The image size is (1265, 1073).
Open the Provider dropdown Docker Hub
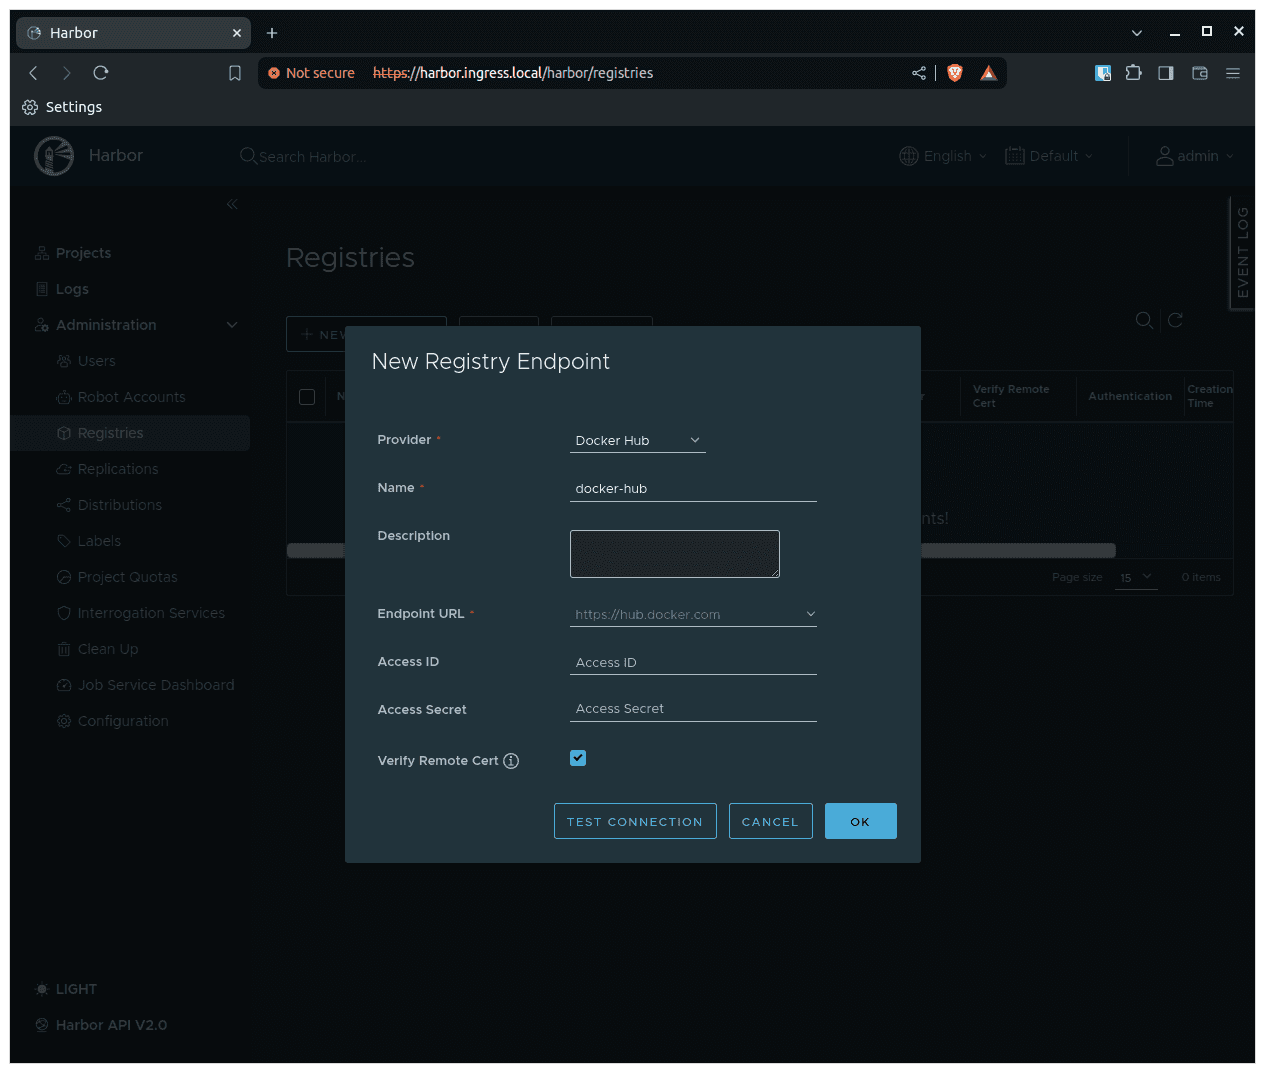click(638, 441)
